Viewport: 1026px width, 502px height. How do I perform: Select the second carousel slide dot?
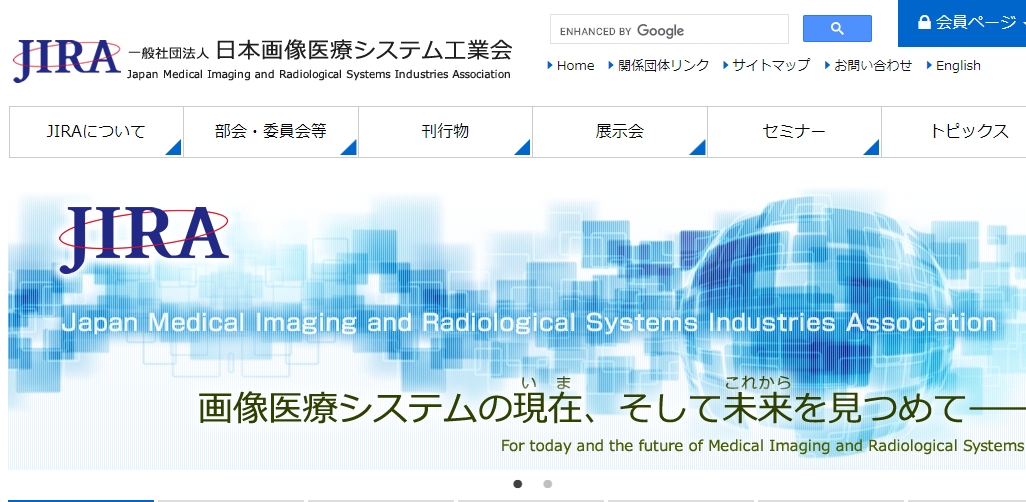click(548, 484)
